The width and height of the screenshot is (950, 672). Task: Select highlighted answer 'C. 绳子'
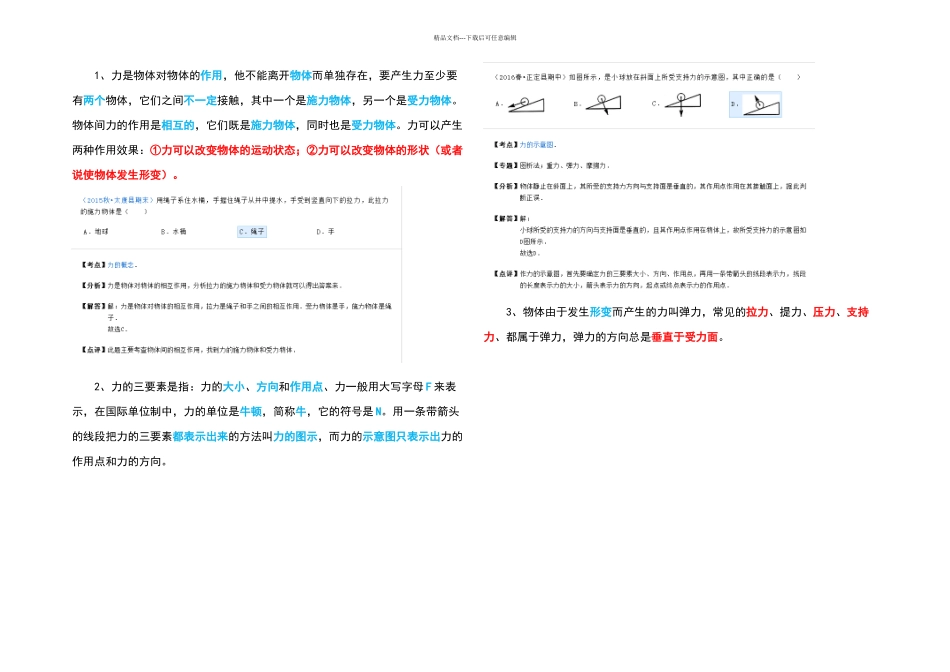(x=251, y=231)
